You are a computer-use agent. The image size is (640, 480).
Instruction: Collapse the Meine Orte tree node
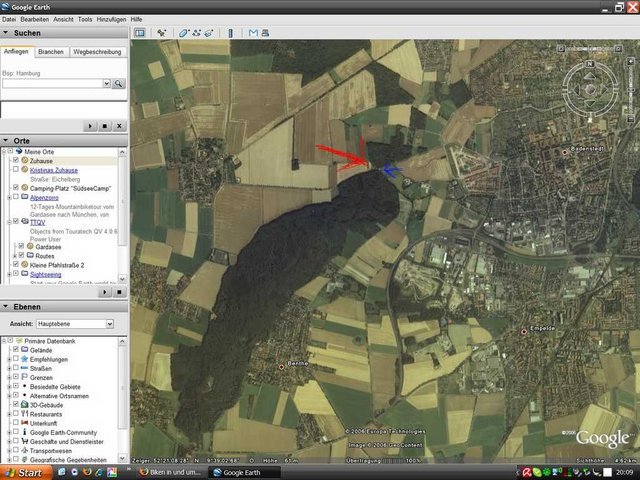(5, 151)
